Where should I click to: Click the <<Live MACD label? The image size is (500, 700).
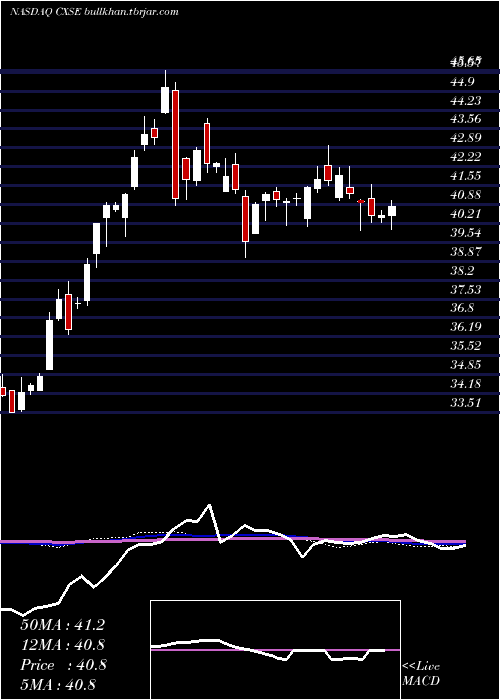(421, 674)
